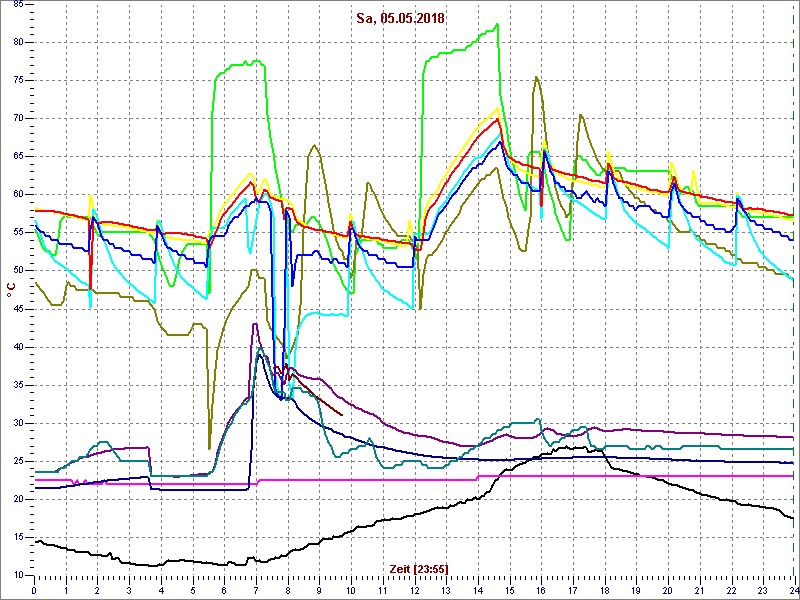Click hour 22 on the time axis
This screenshot has width=800, height=600.
(x=731, y=589)
